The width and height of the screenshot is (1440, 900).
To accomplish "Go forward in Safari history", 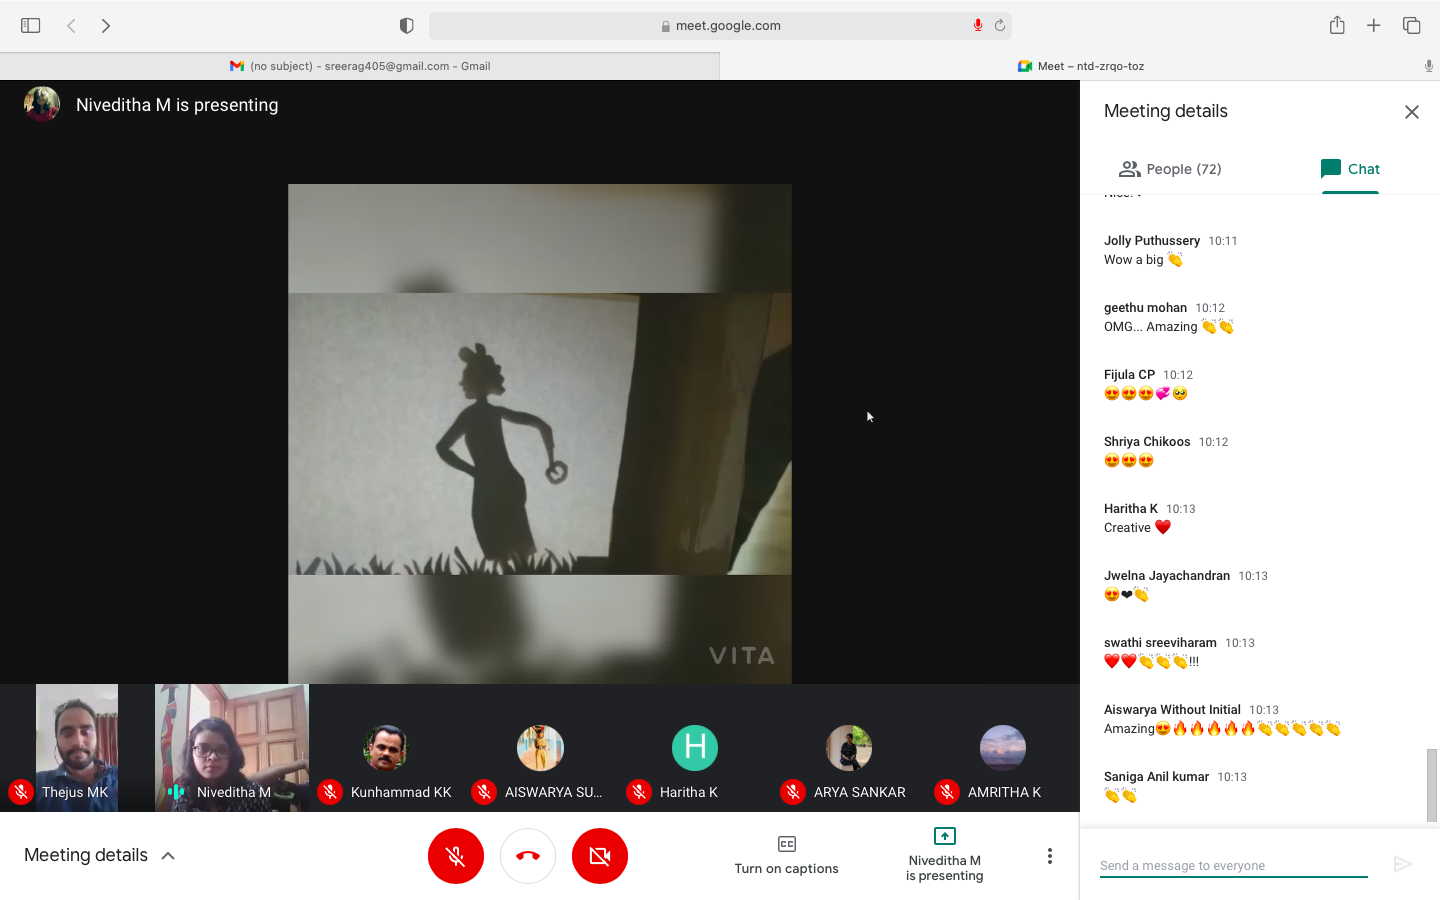I will (x=106, y=26).
